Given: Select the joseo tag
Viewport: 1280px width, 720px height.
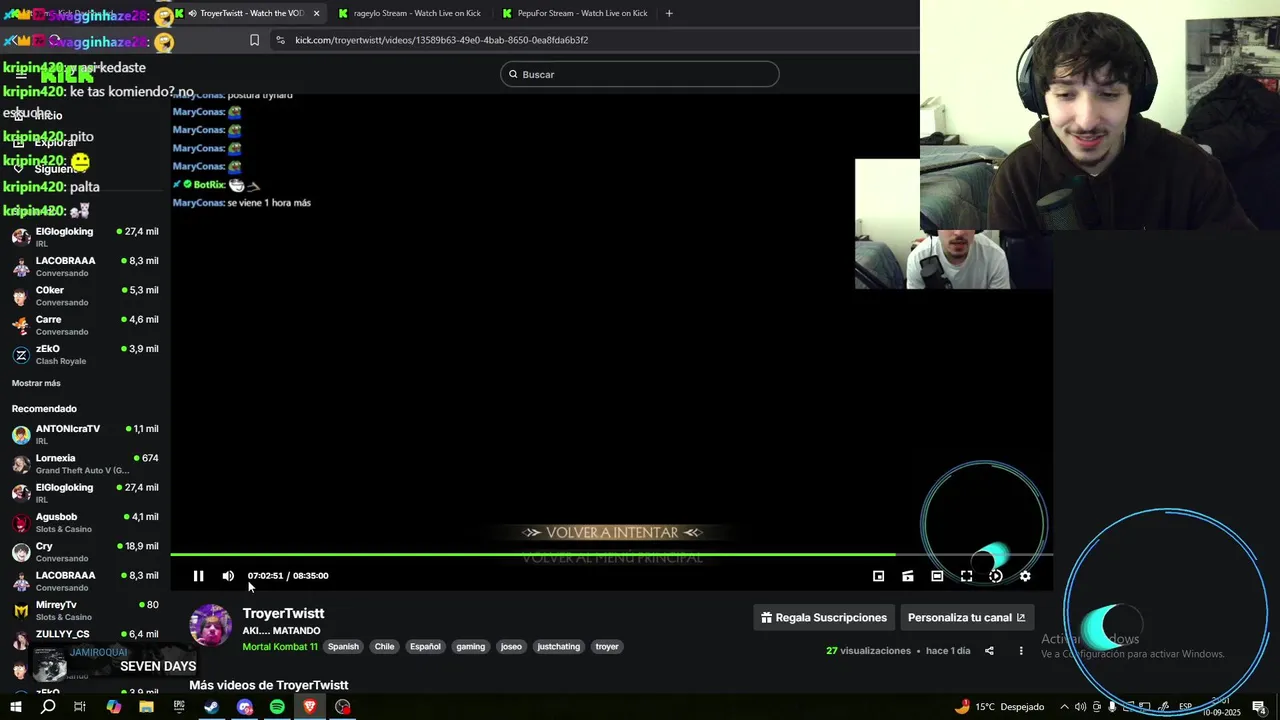Looking at the screenshot, I should click(x=511, y=647).
